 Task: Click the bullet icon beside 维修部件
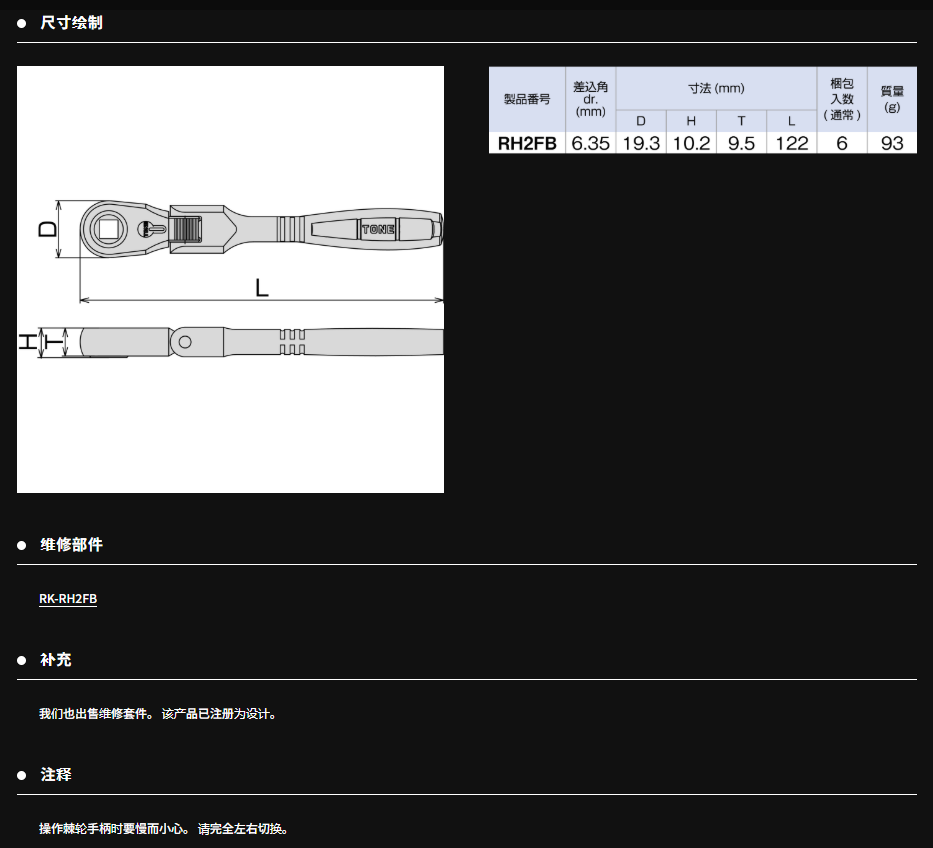(x=22, y=545)
